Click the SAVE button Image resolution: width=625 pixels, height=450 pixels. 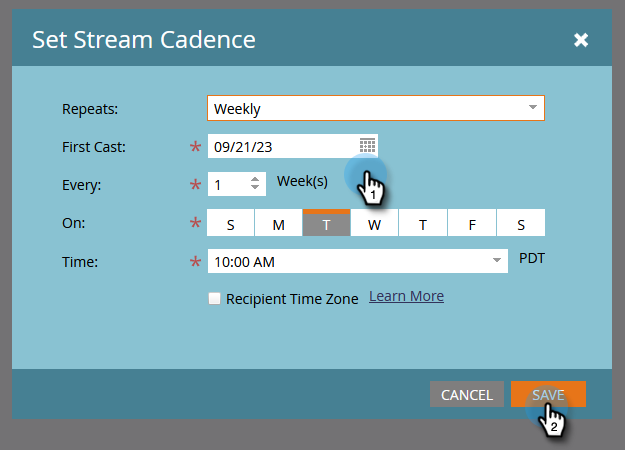tap(548, 394)
